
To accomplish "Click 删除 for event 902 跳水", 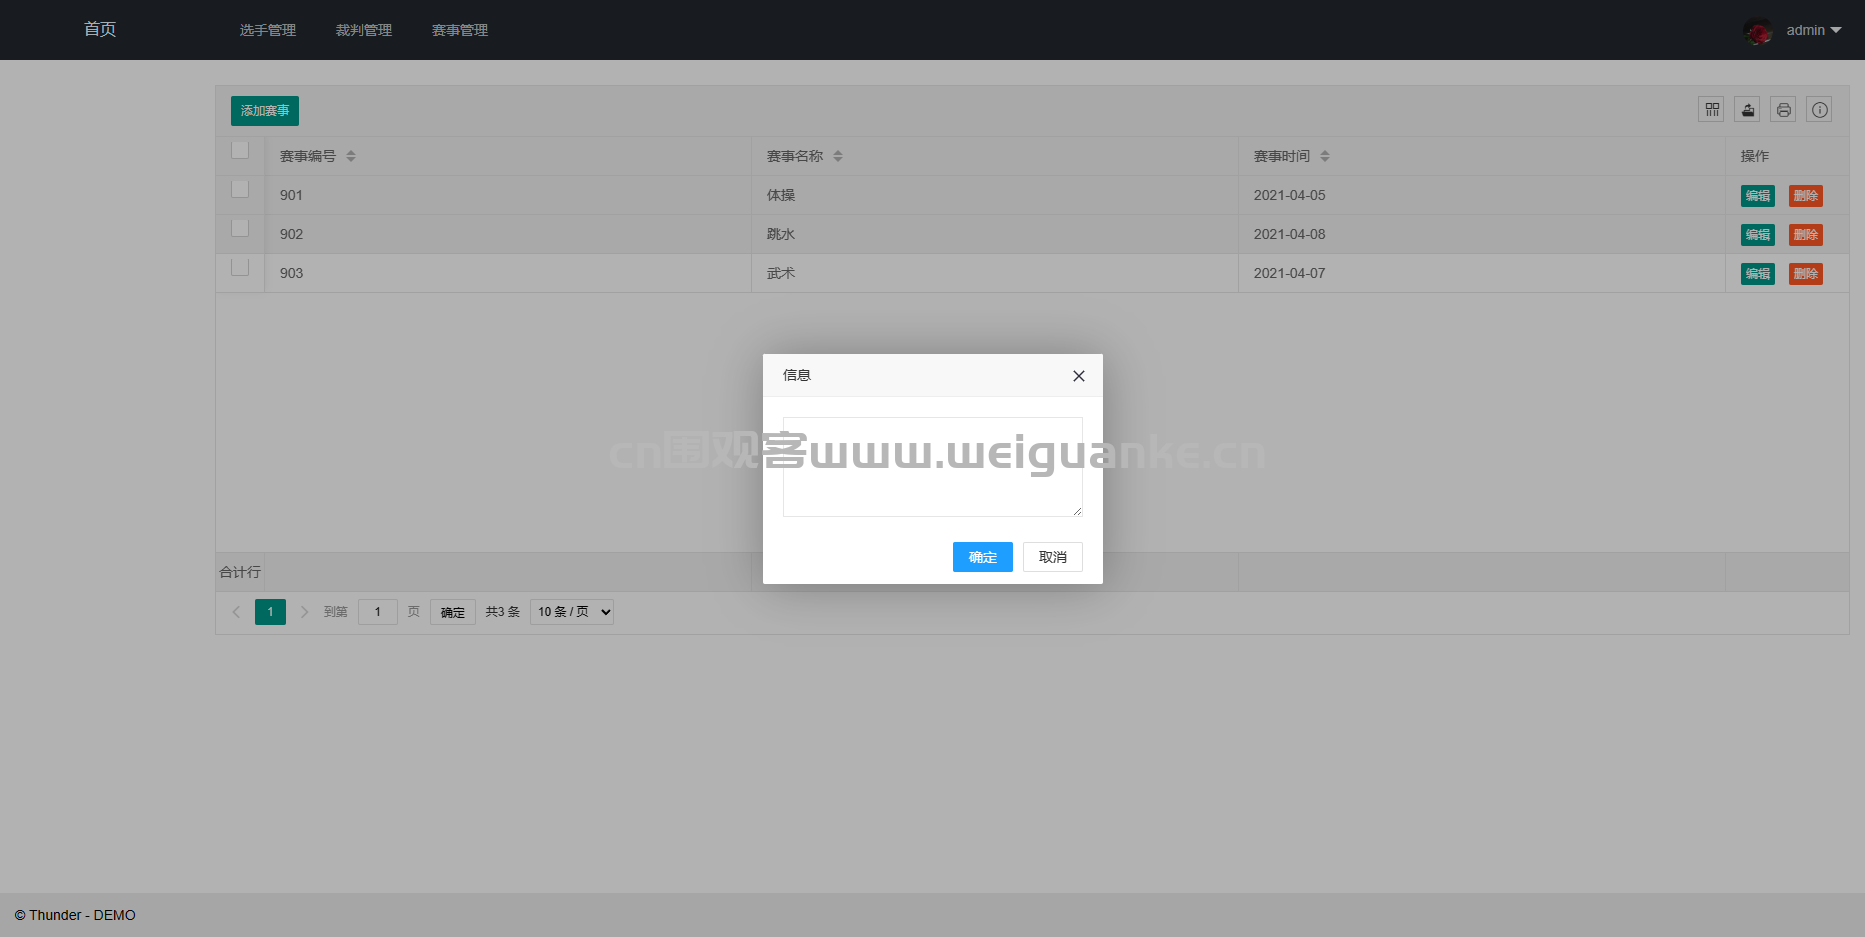I will click(x=1806, y=235).
